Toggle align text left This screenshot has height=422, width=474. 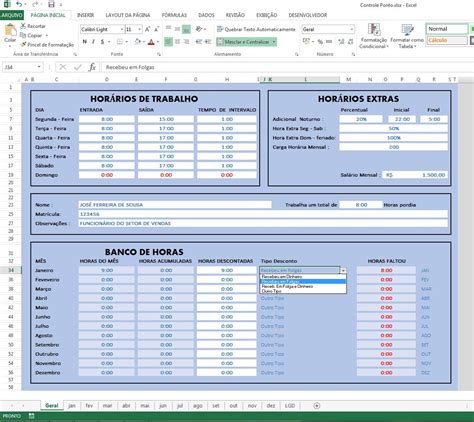click(168, 42)
